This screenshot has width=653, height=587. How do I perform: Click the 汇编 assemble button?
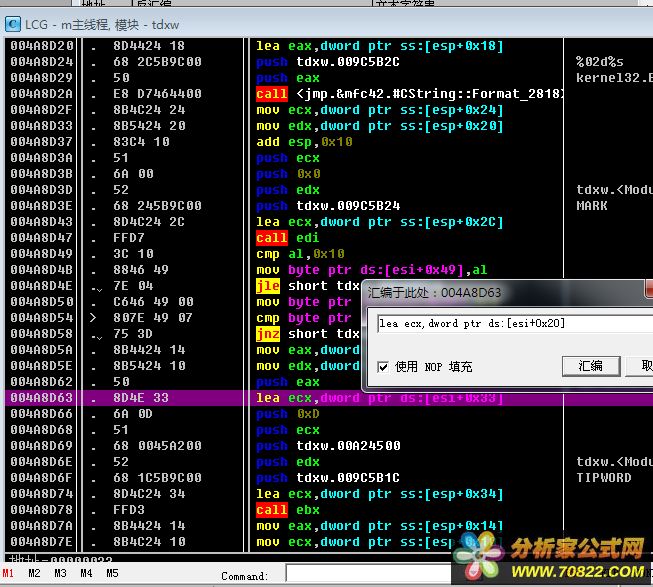591,366
